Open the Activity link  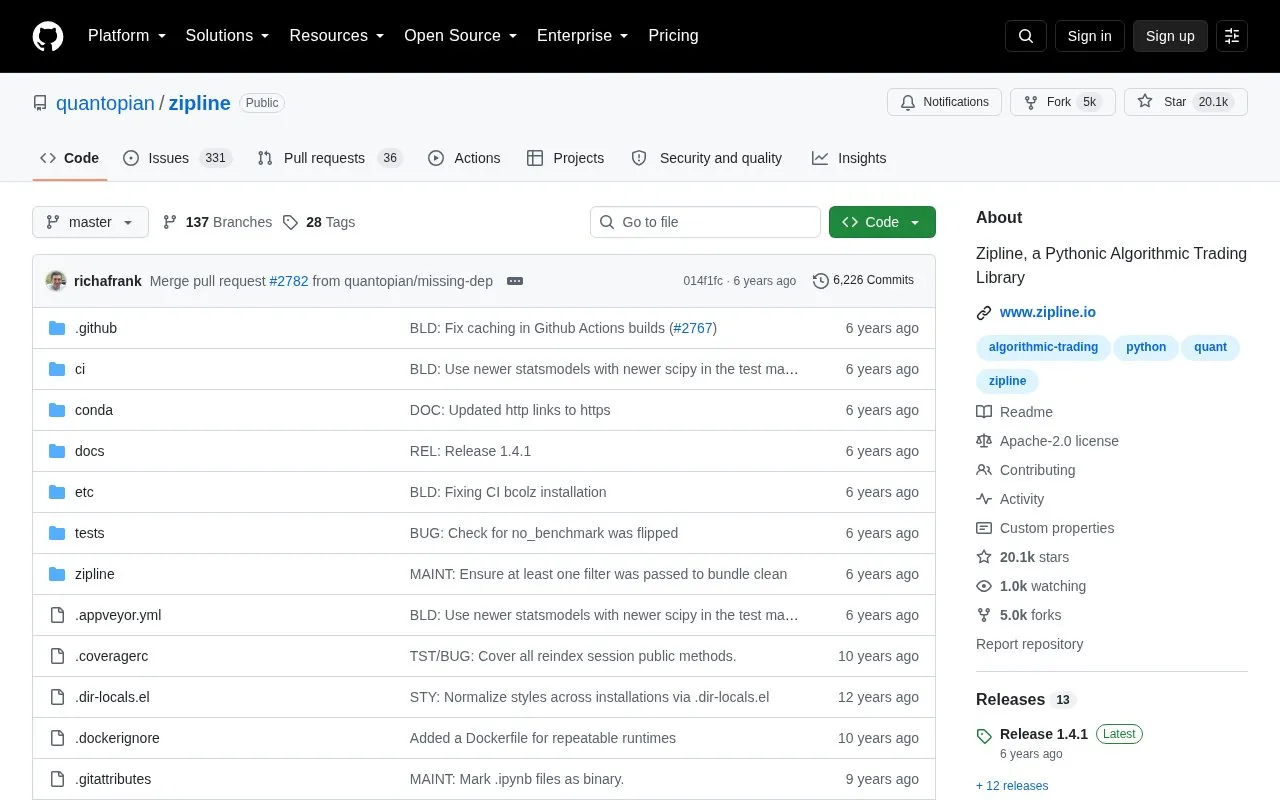1010,499
